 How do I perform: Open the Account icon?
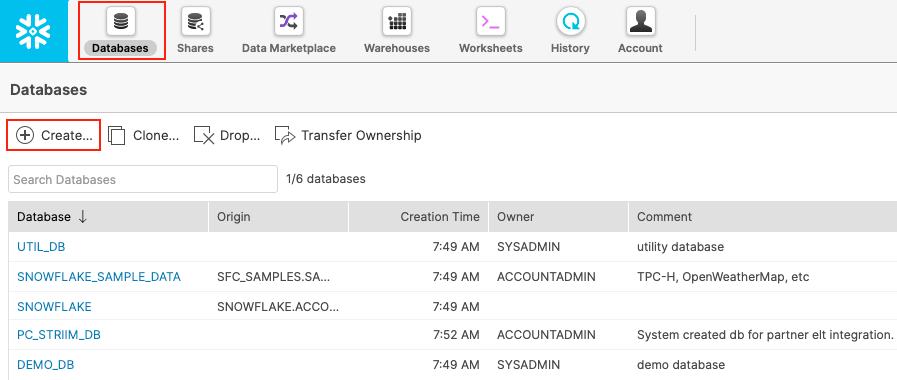point(641,21)
